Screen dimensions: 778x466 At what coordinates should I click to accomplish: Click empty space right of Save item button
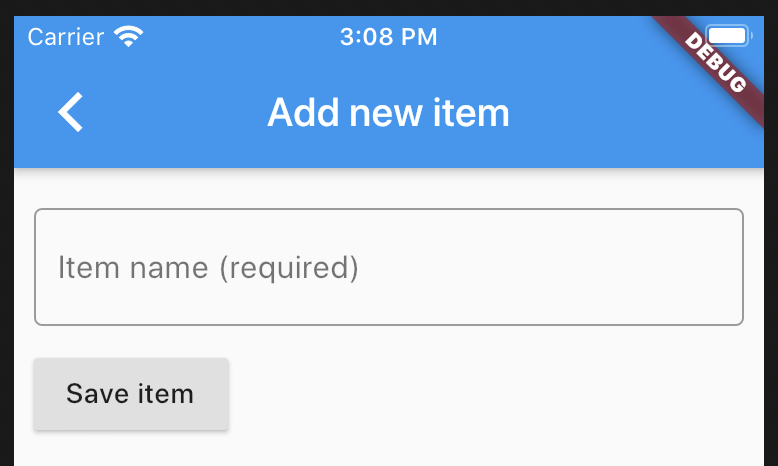tap(480, 394)
